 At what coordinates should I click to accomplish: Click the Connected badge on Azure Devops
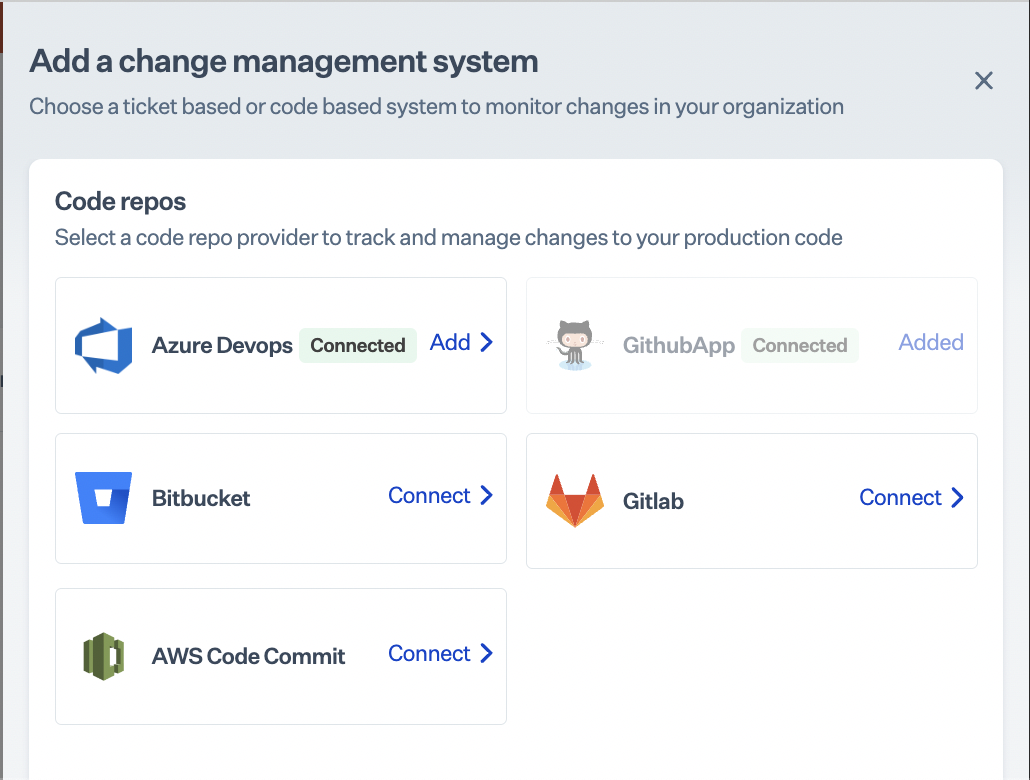coord(357,346)
